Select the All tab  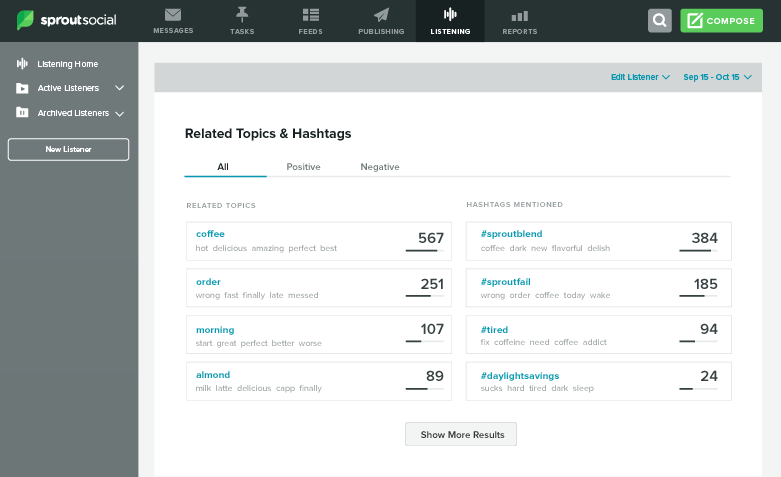pos(223,167)
